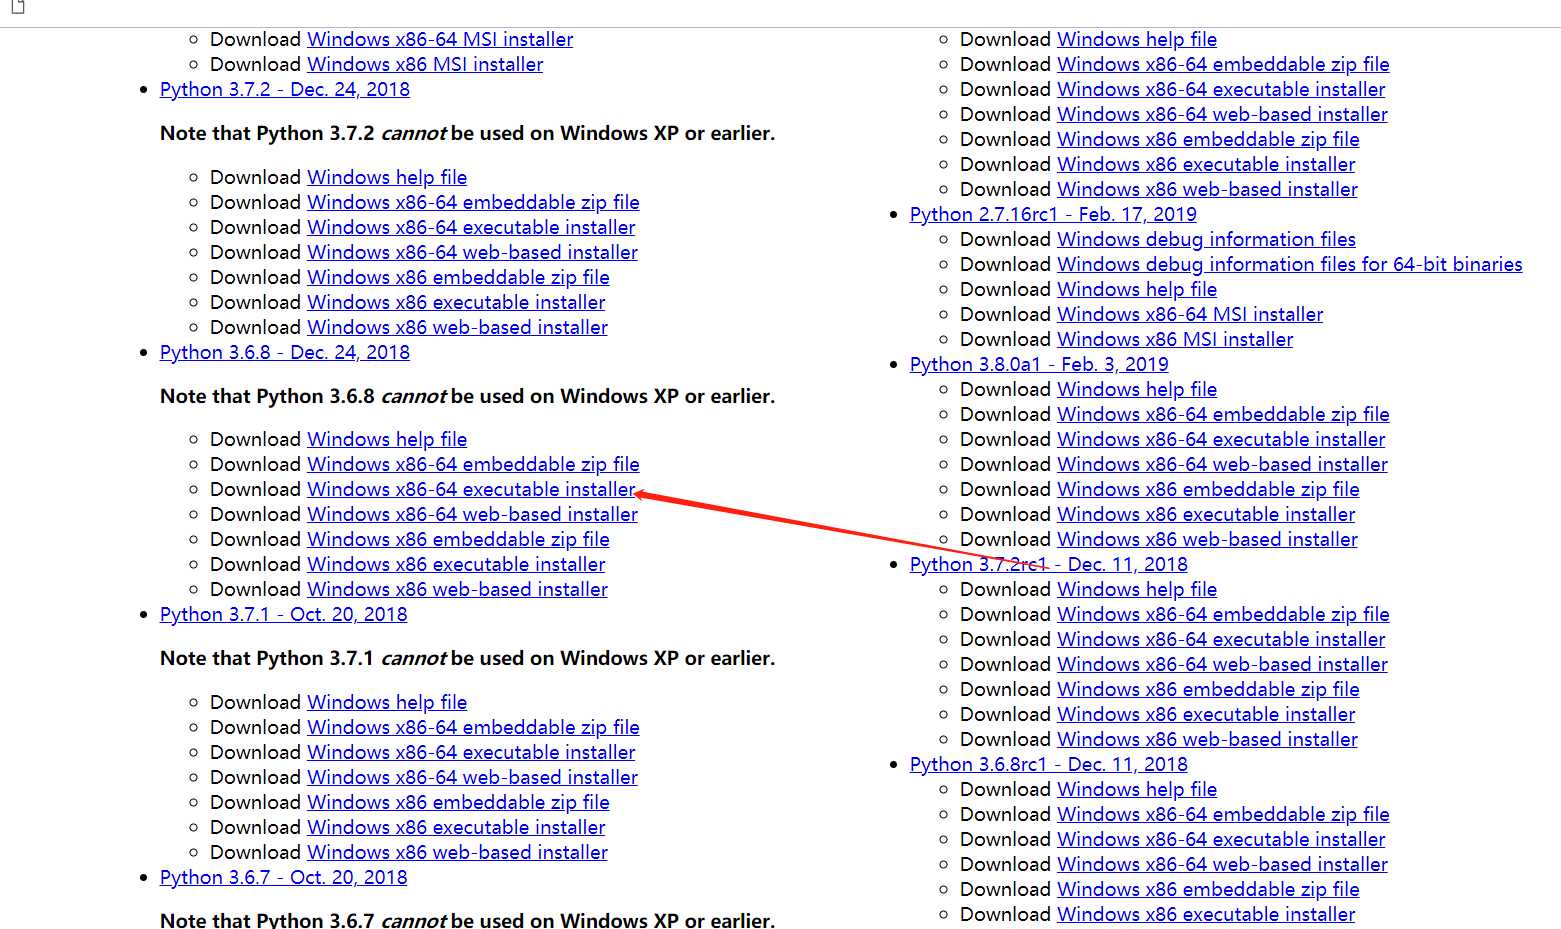The height and width of the screenshot is (929, 1561).
Task: Download Windows debug information files for Python 2.7.16rc1
Action: (x=1206, y=239)
